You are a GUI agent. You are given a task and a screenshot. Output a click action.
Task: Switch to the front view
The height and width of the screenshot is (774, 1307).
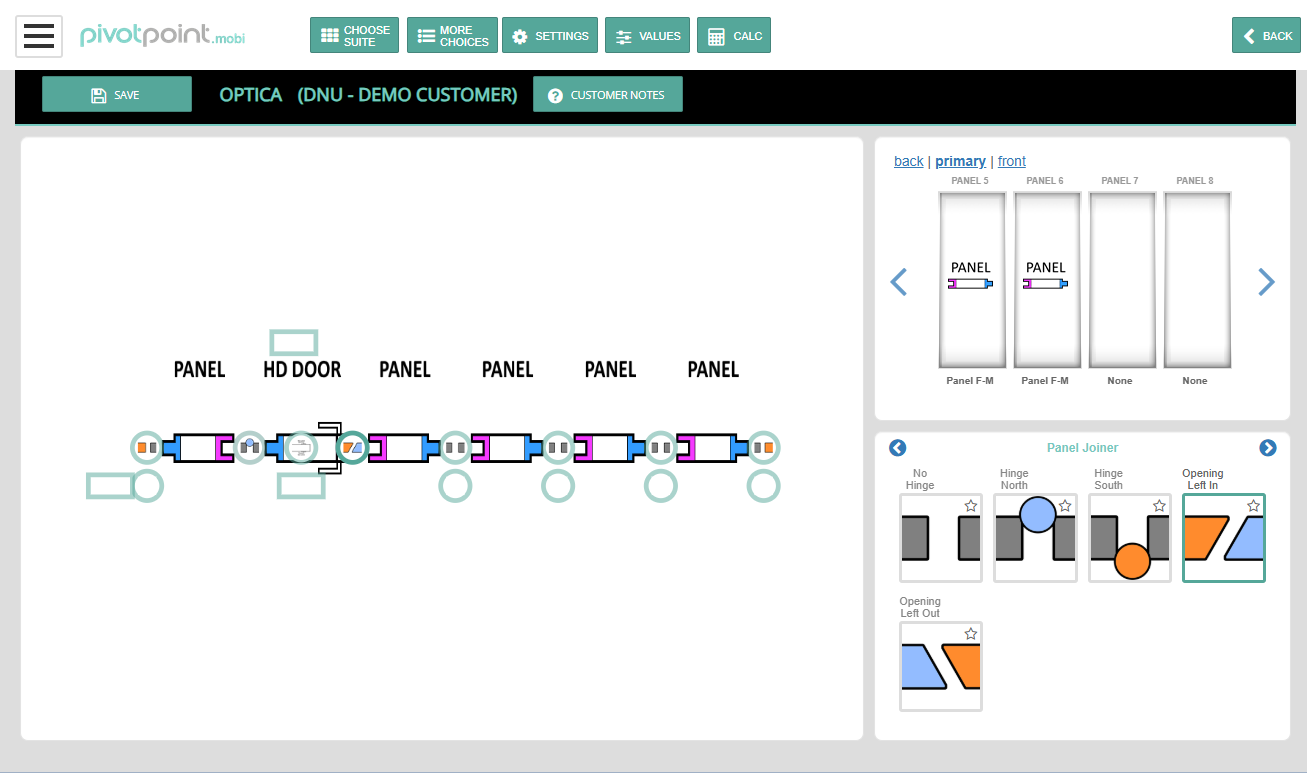pyautogui.click(x=1011, y=161)
